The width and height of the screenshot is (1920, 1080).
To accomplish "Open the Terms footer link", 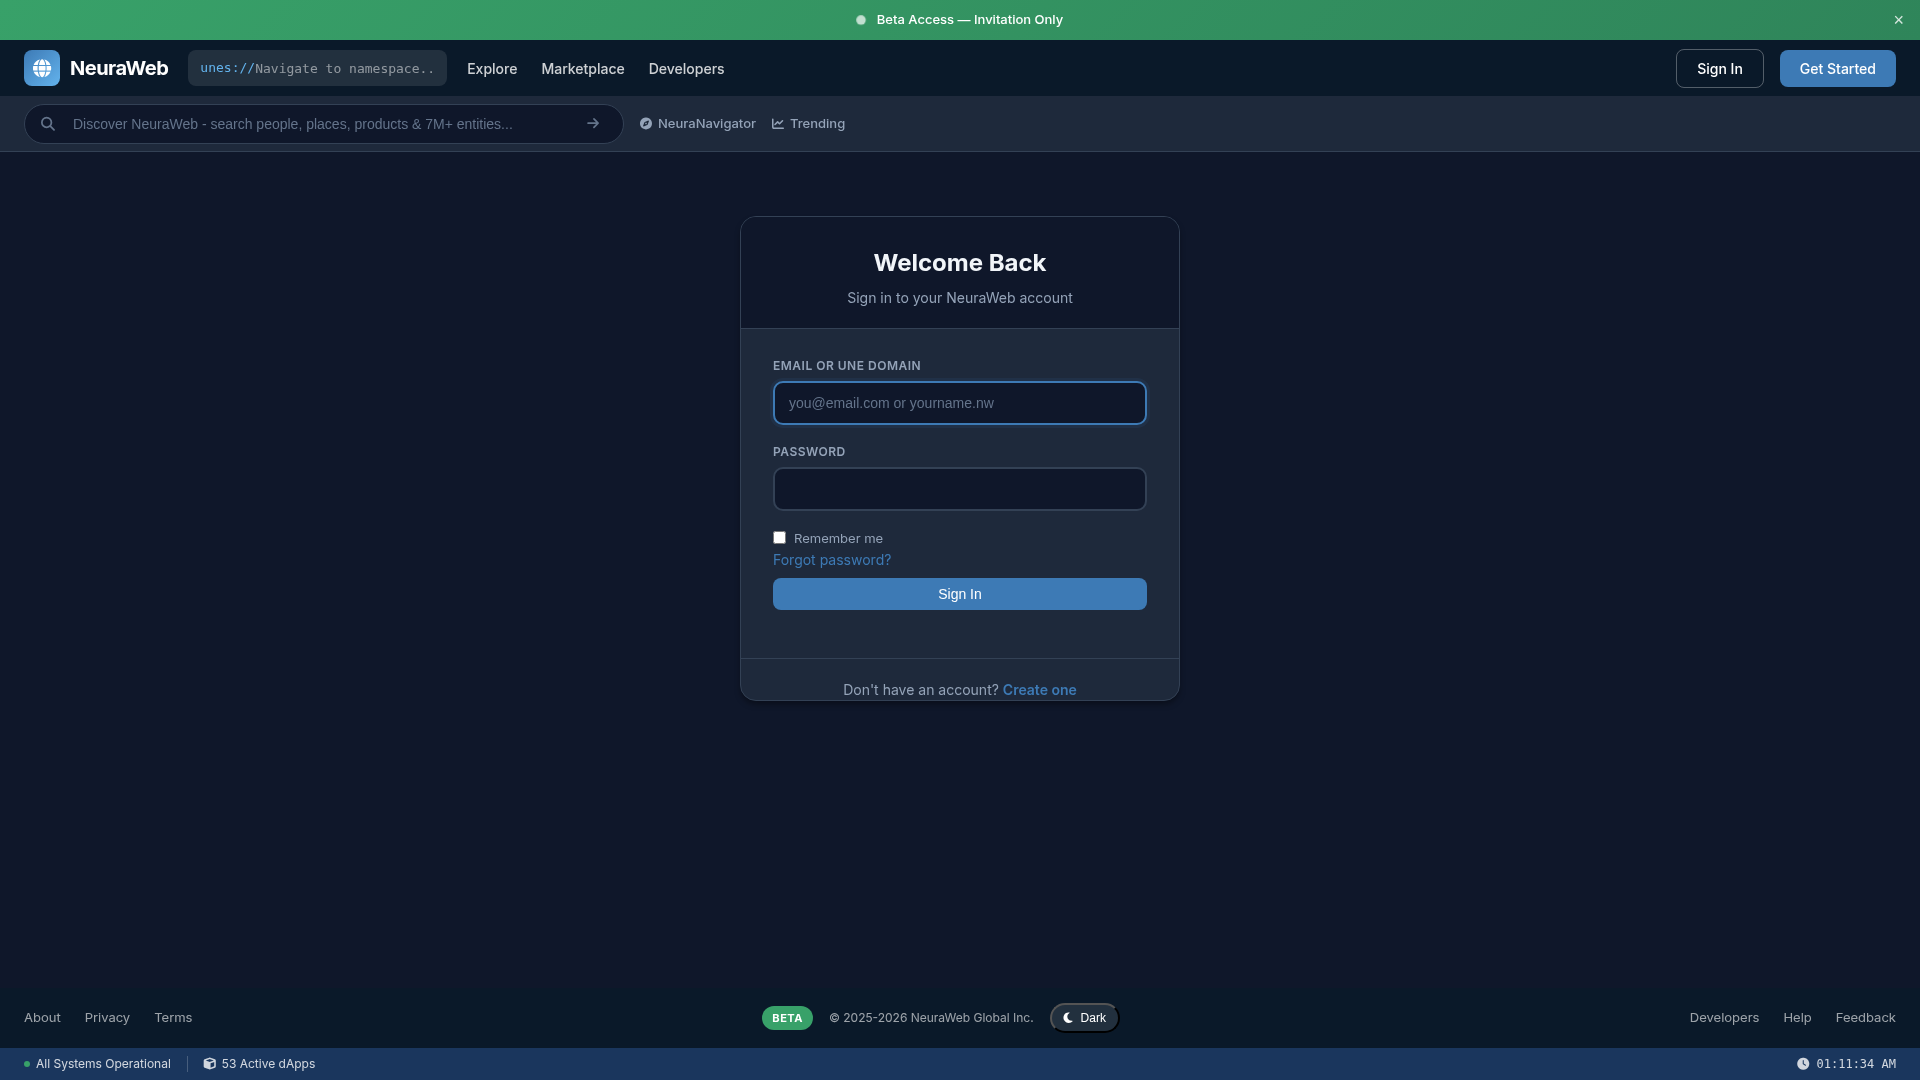I will point(173,1018).
